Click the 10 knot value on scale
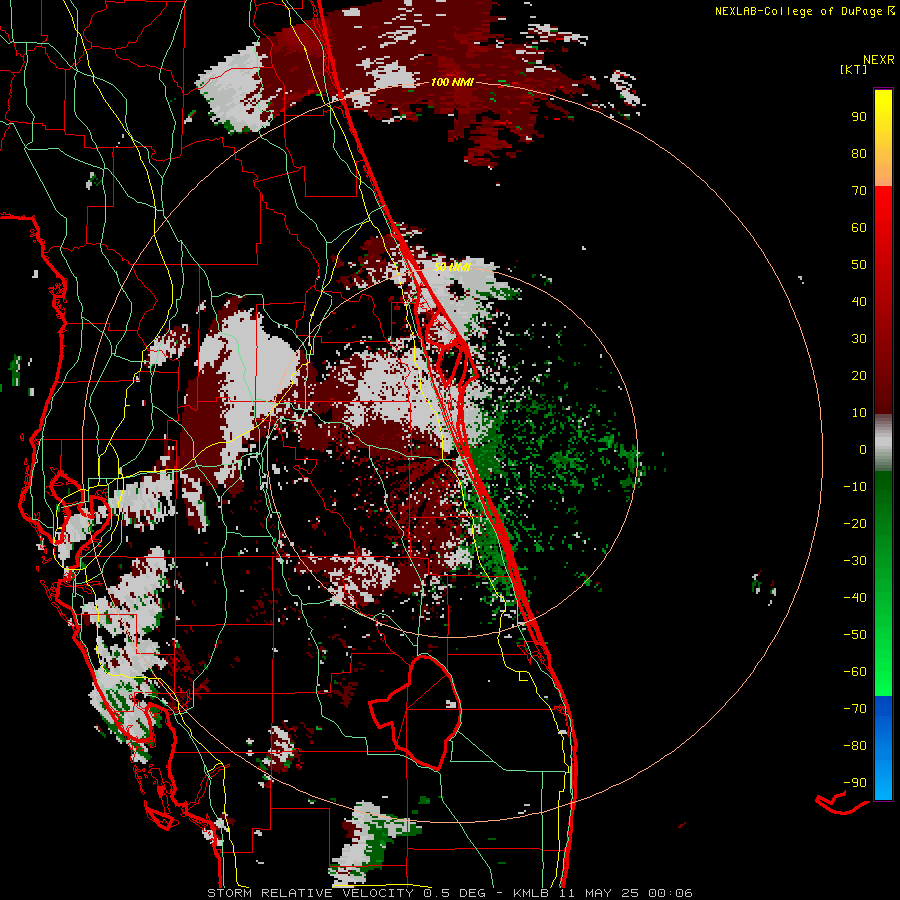 point(859,413)
